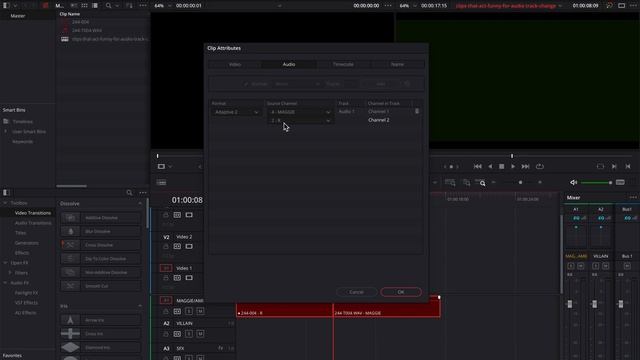Play forward in timeline viewer

click(513, 167)
